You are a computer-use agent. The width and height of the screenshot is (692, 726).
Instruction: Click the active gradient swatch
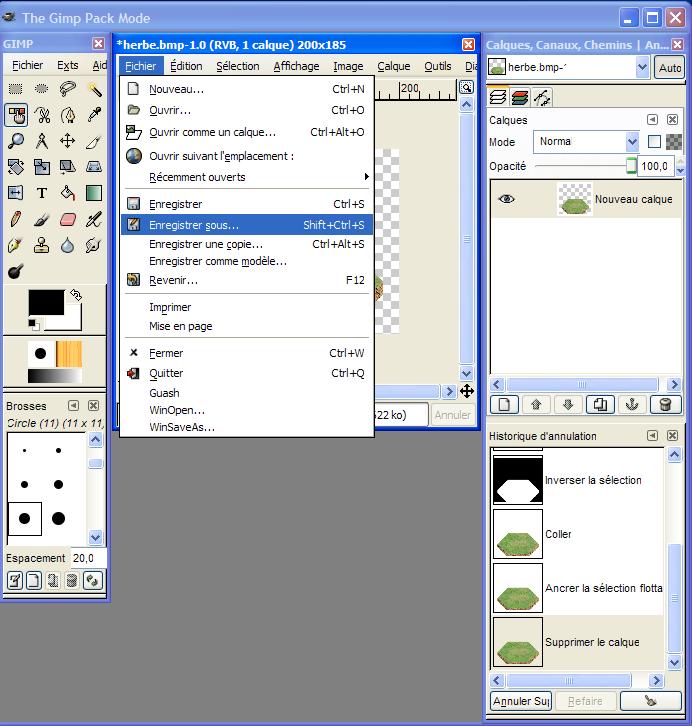tap(55, 376)
